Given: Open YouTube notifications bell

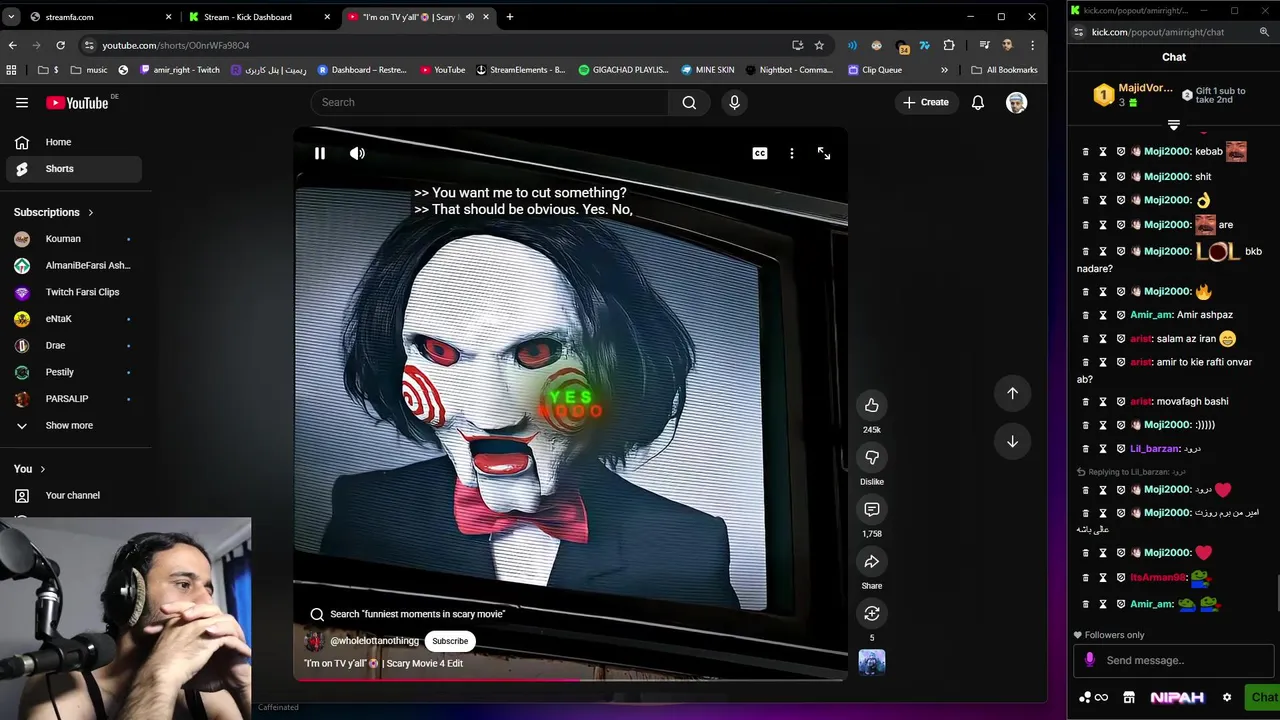Looking at the screenshot, I should pyautogui.click(x=978, y=102).
